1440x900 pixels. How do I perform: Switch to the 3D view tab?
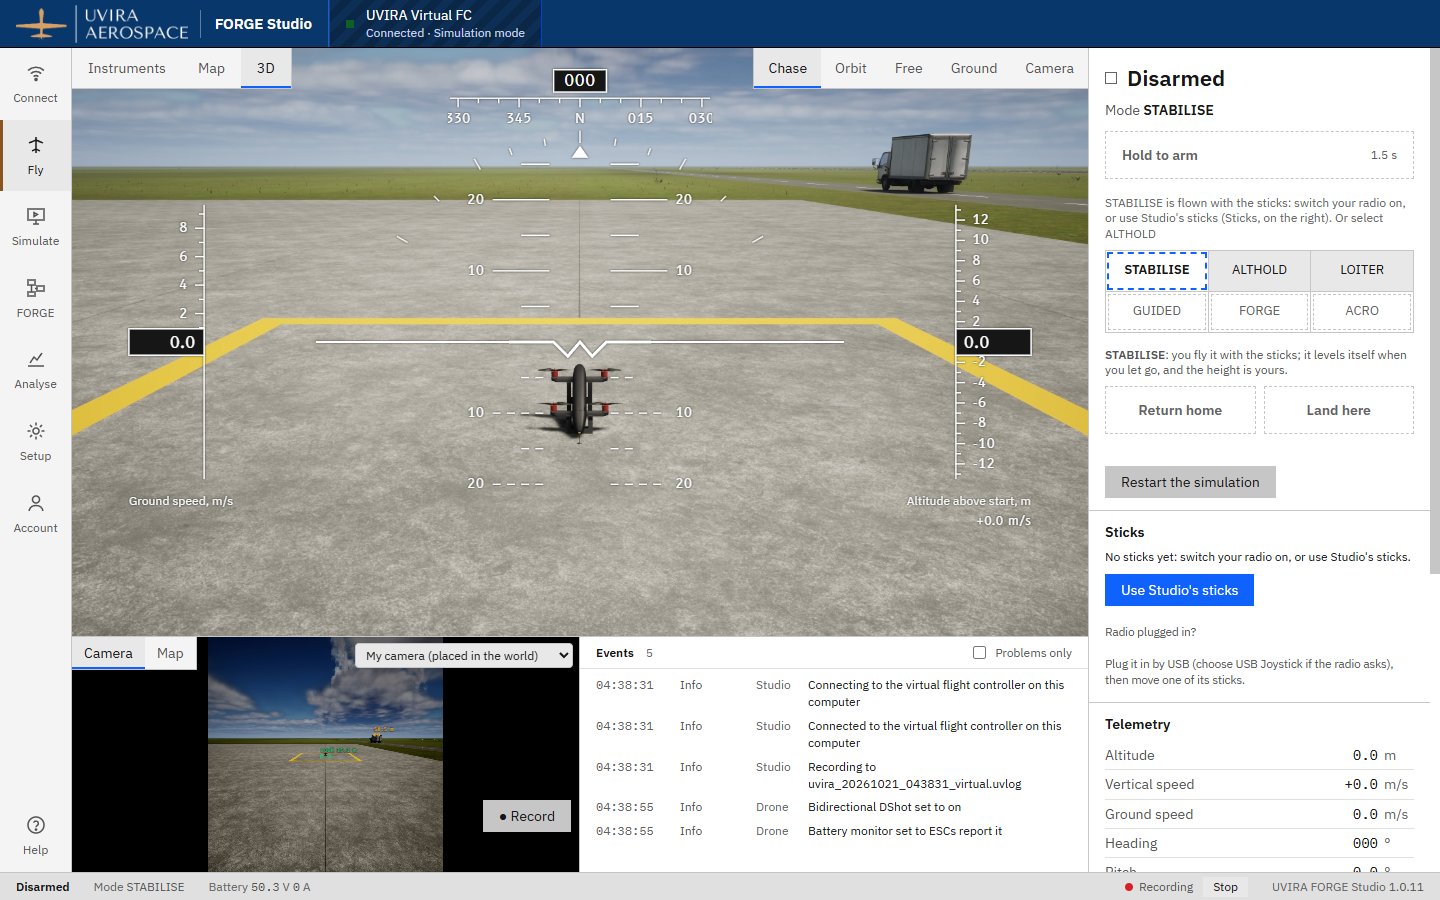tap(266, 68)
